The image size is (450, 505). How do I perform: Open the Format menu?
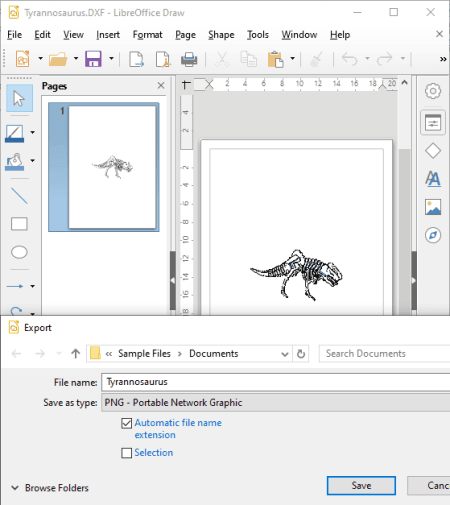pos(147,35)
